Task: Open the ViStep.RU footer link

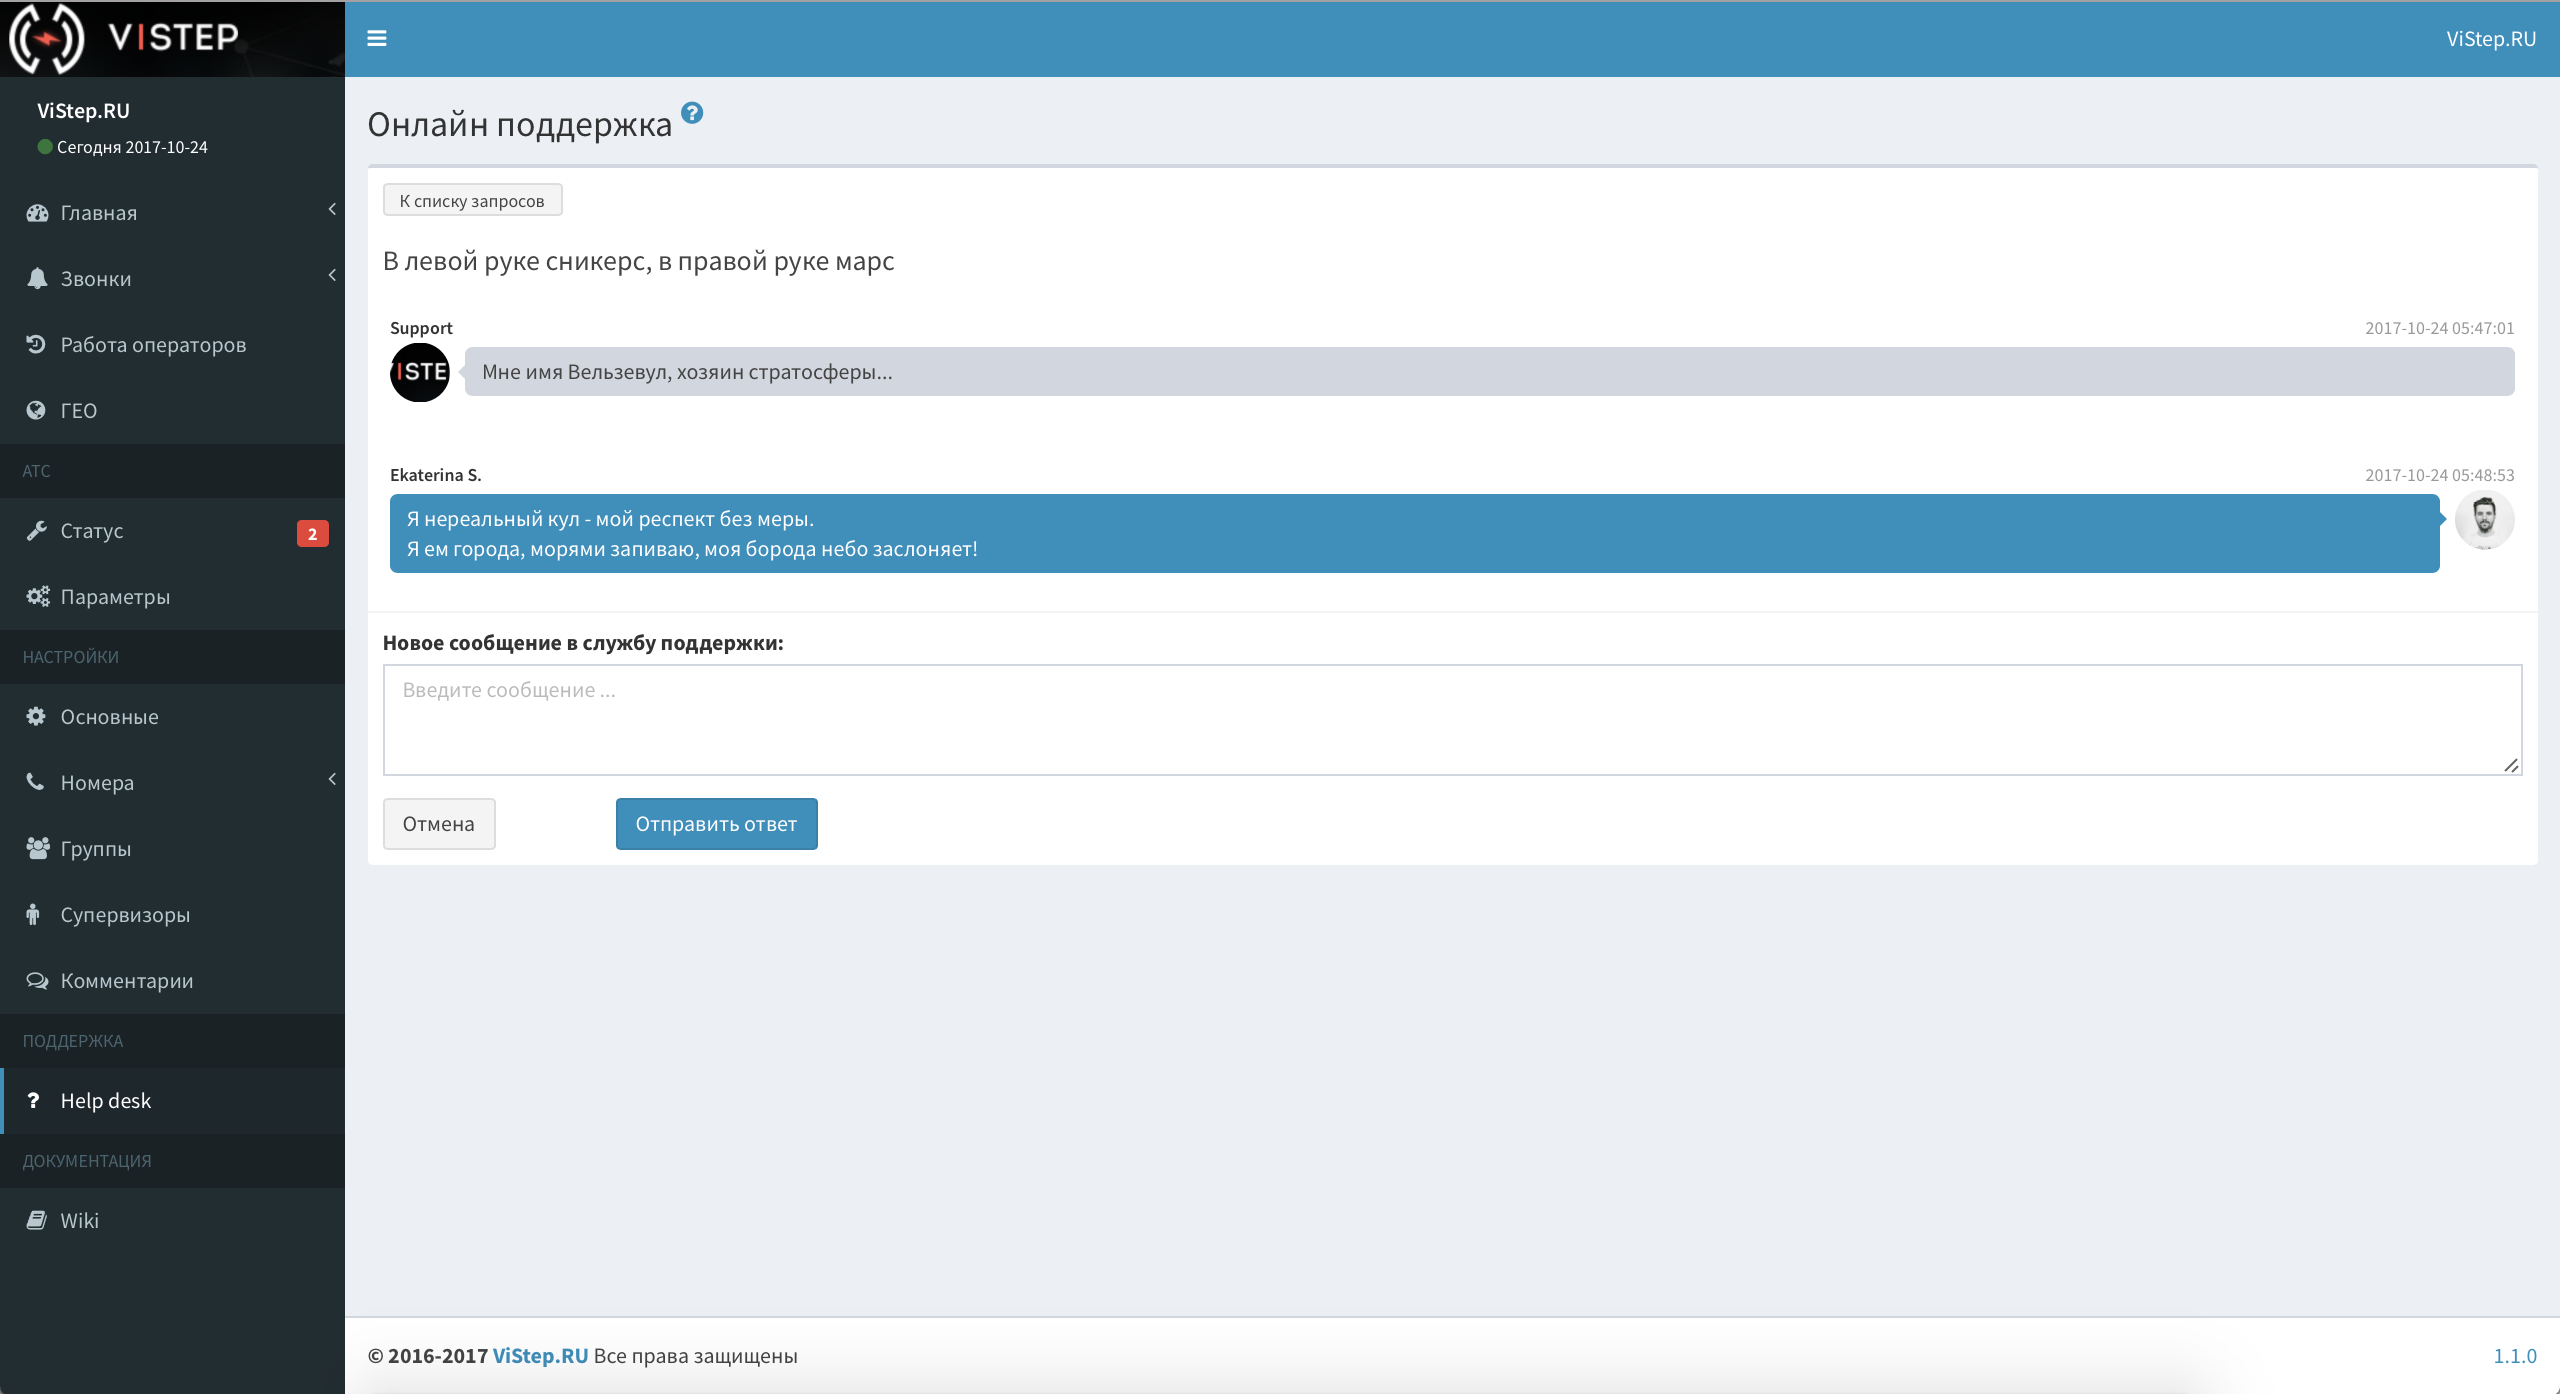Action: pyautogui.click(x=540, y=1356)
